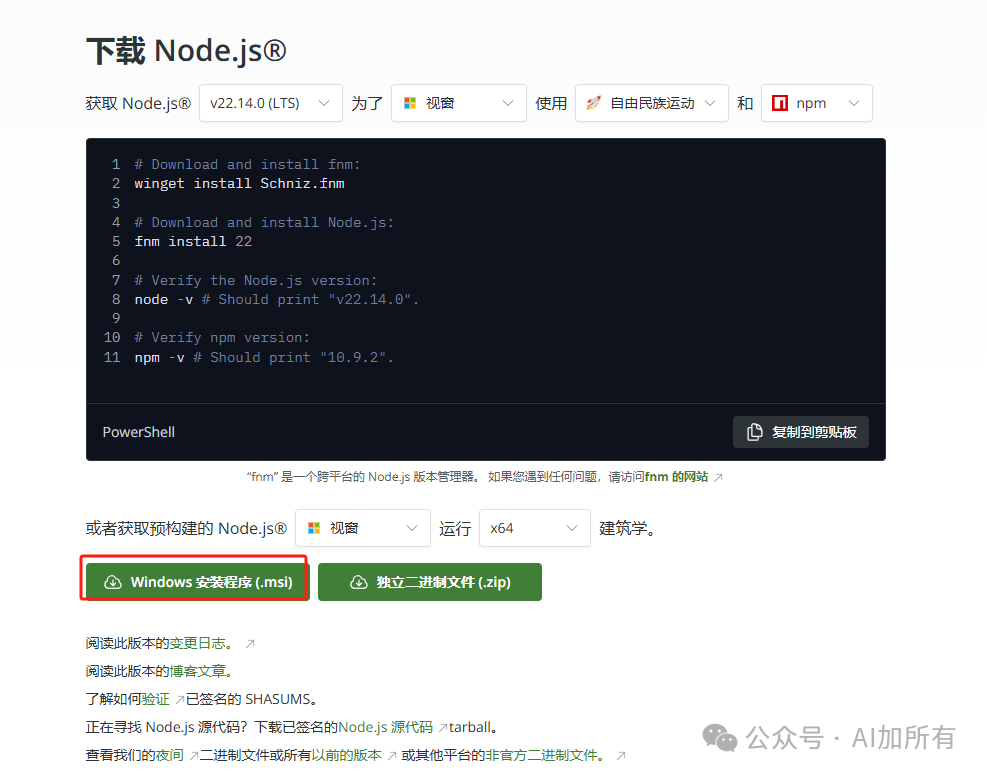The image size is (987, 776).
Task: Download the 独立二进制文件 (.zip)
Action: (x=430, y=582)
